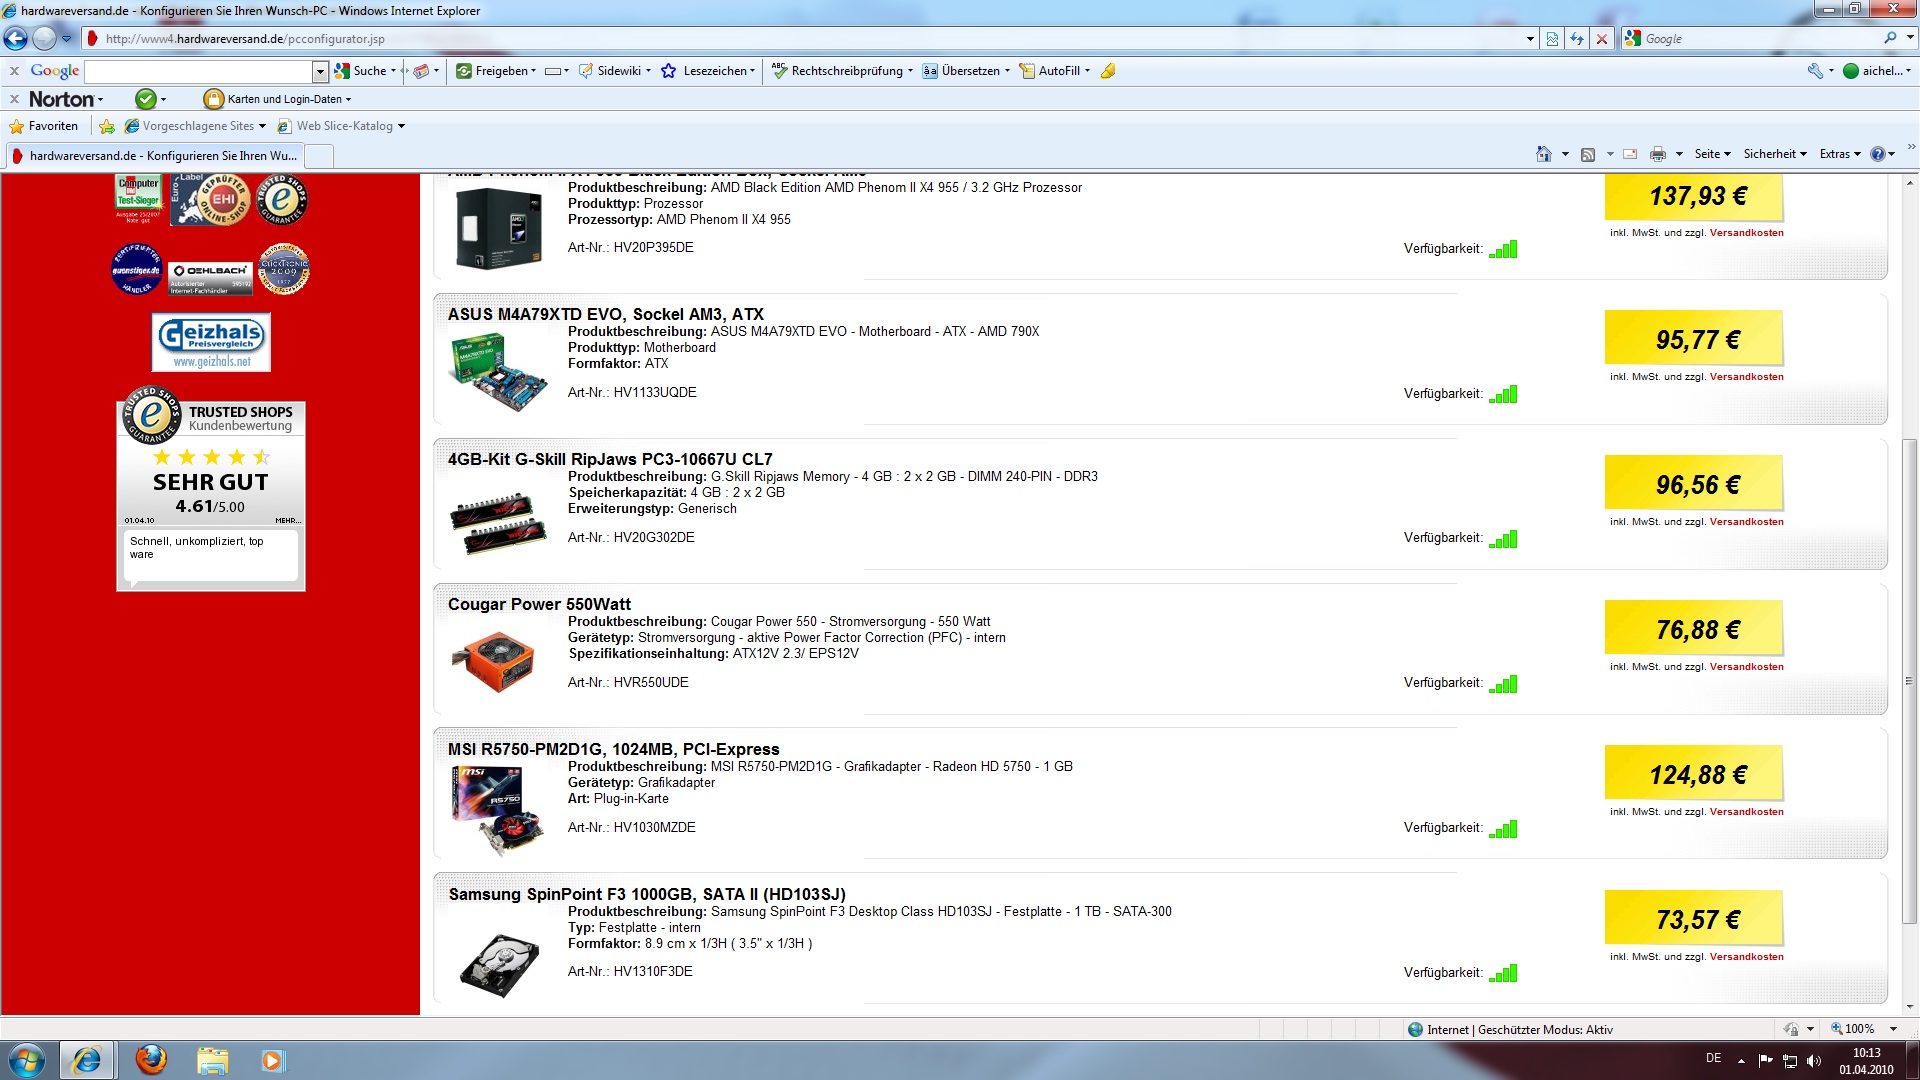Close the Norton toolbar with its X

14,99
